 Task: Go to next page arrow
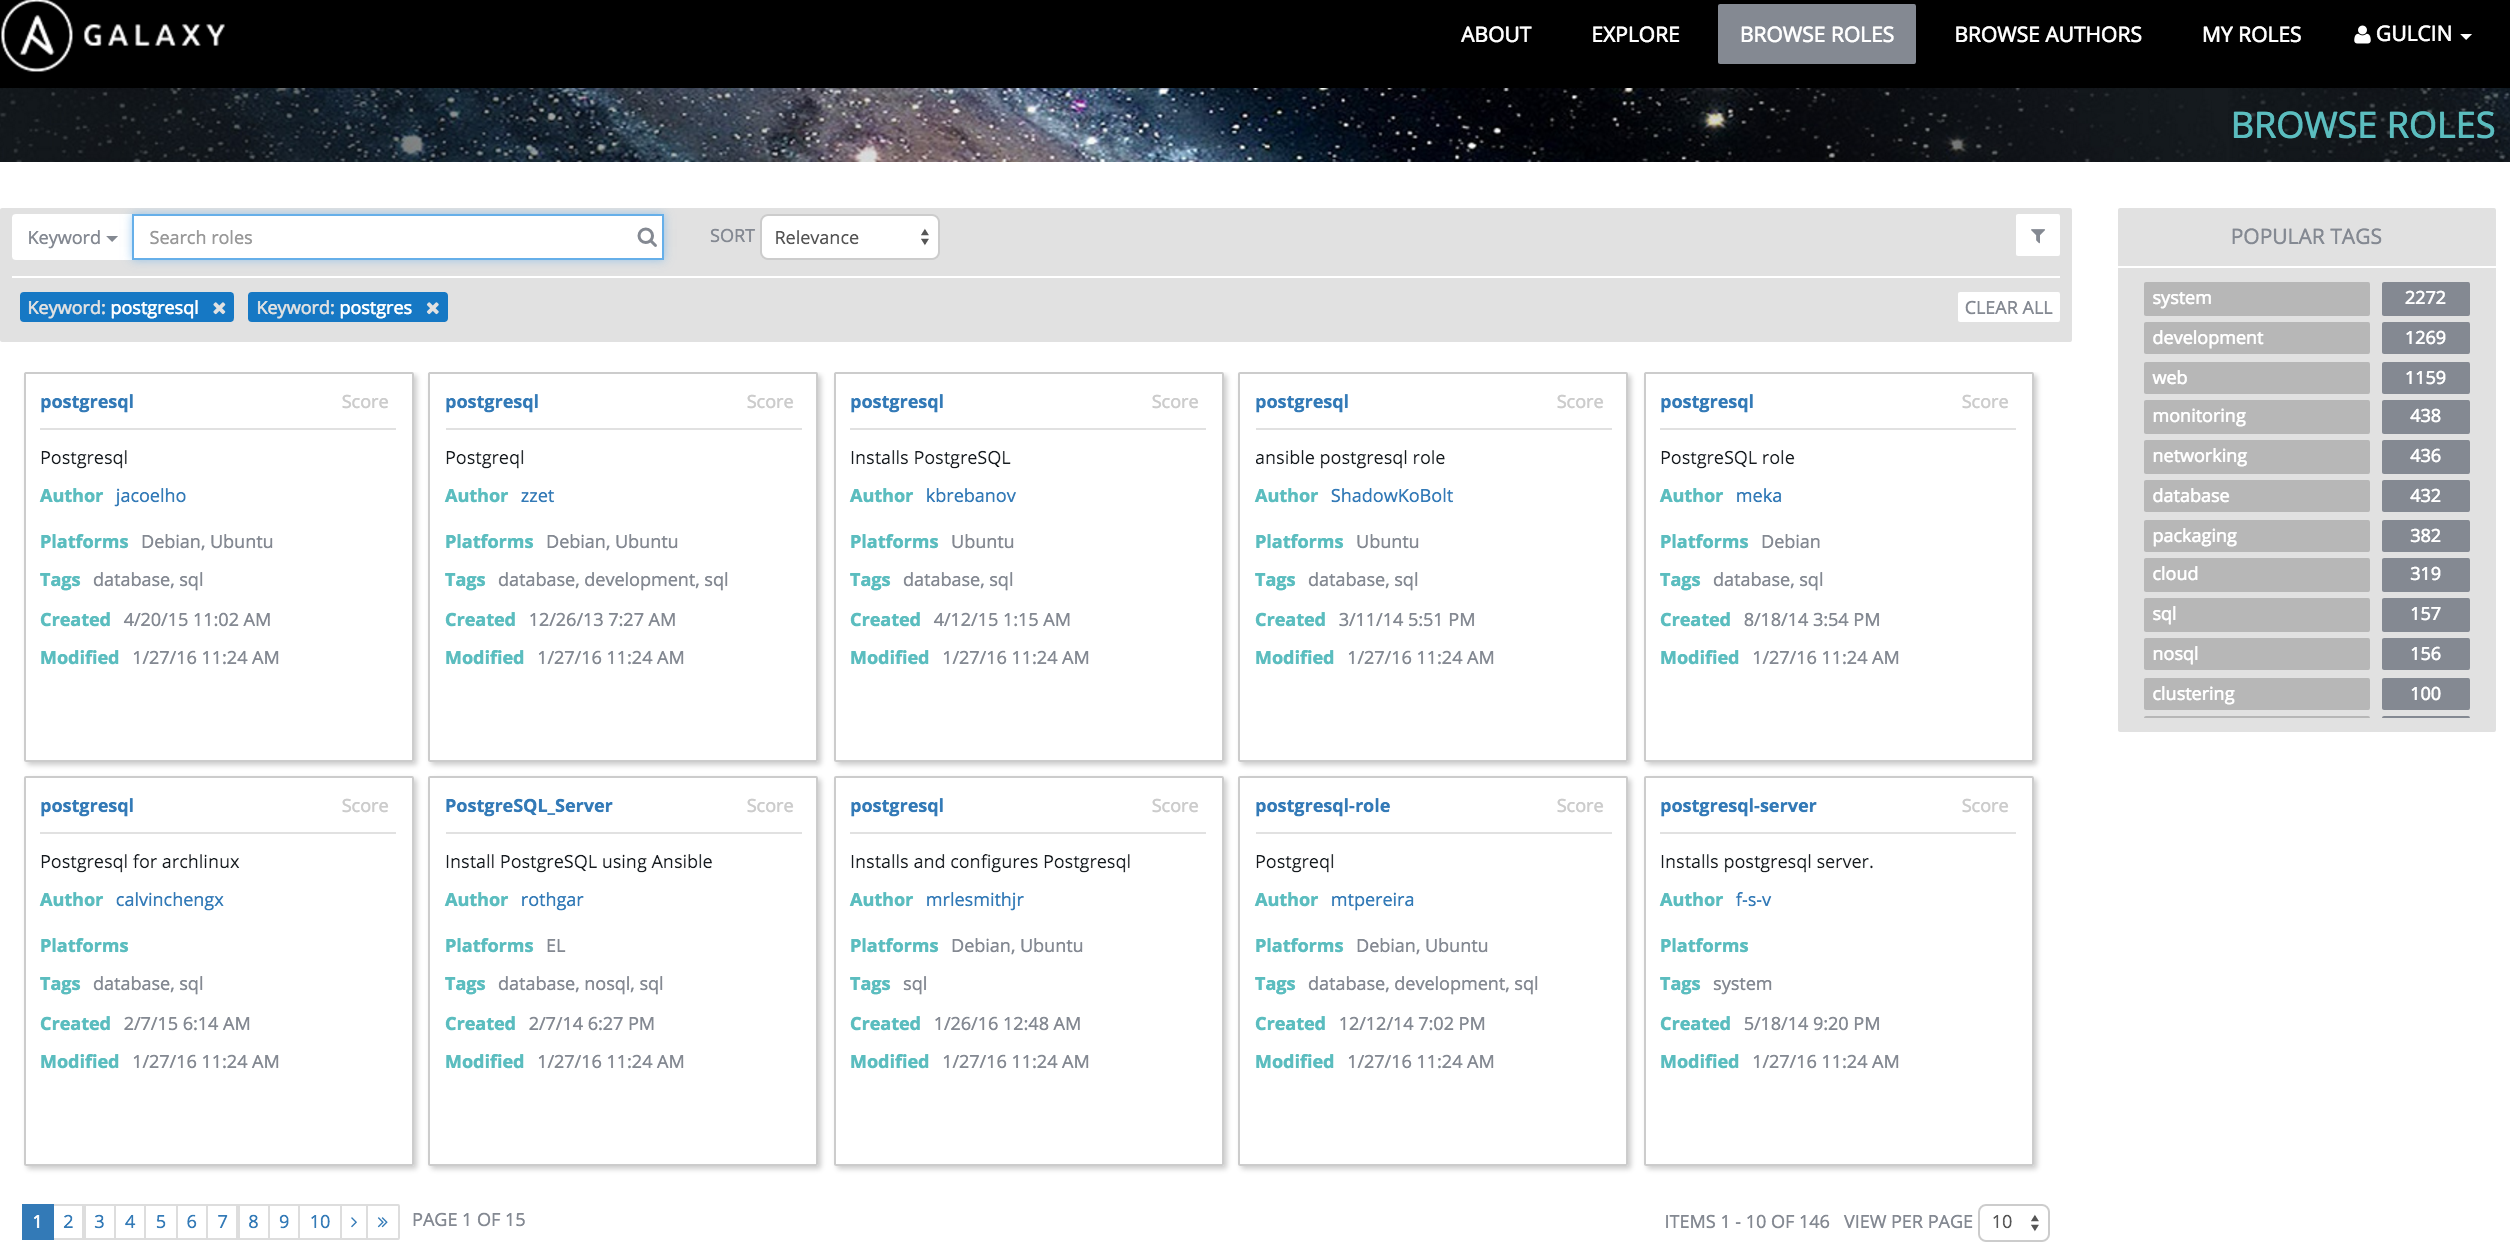(354, 1221)
